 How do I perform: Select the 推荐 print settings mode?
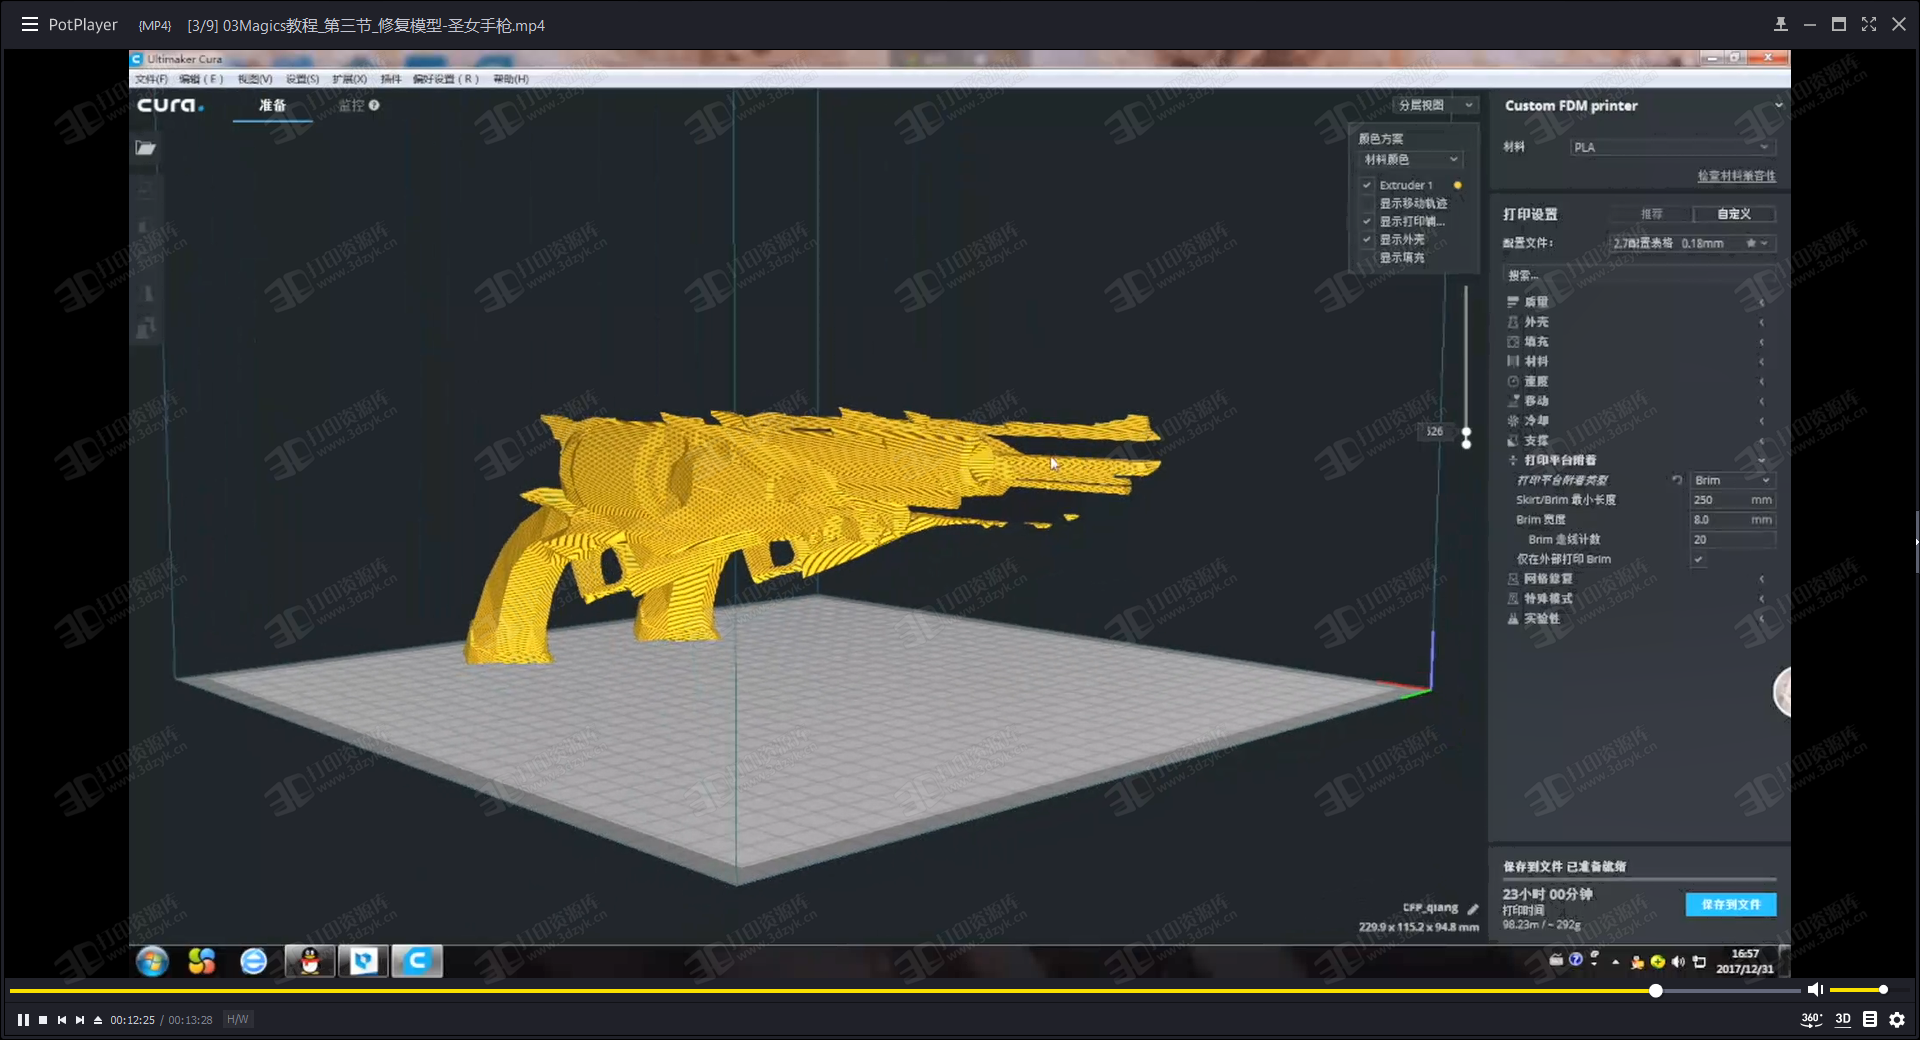[1651, 214]
